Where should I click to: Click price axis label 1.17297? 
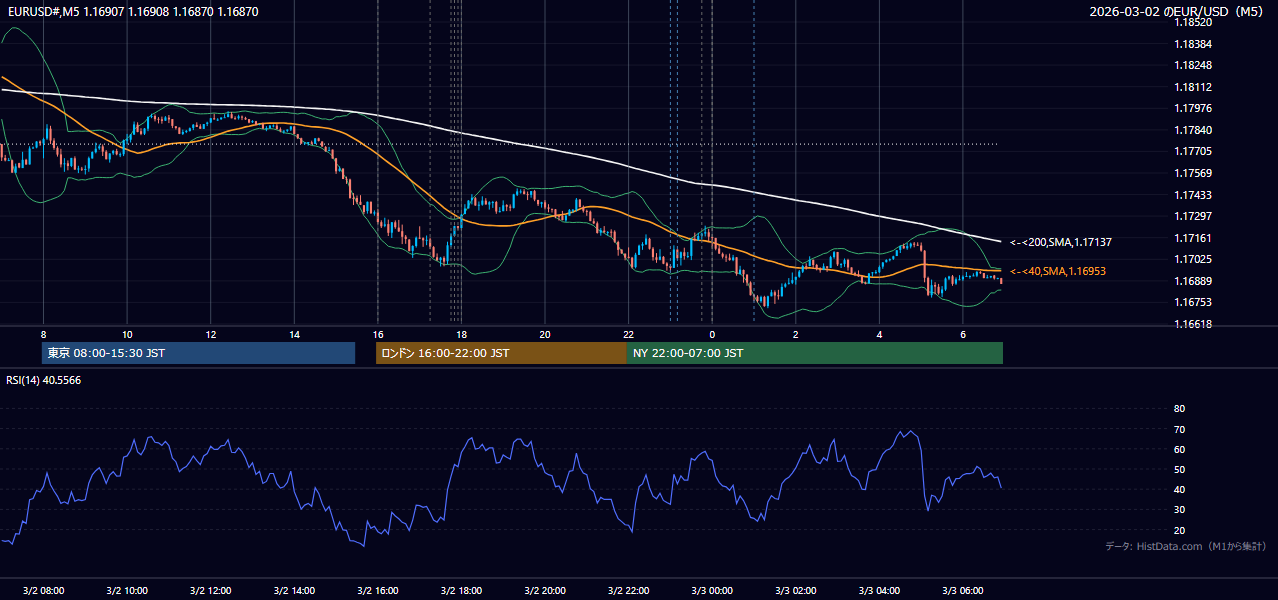(x=1193, y=216)
